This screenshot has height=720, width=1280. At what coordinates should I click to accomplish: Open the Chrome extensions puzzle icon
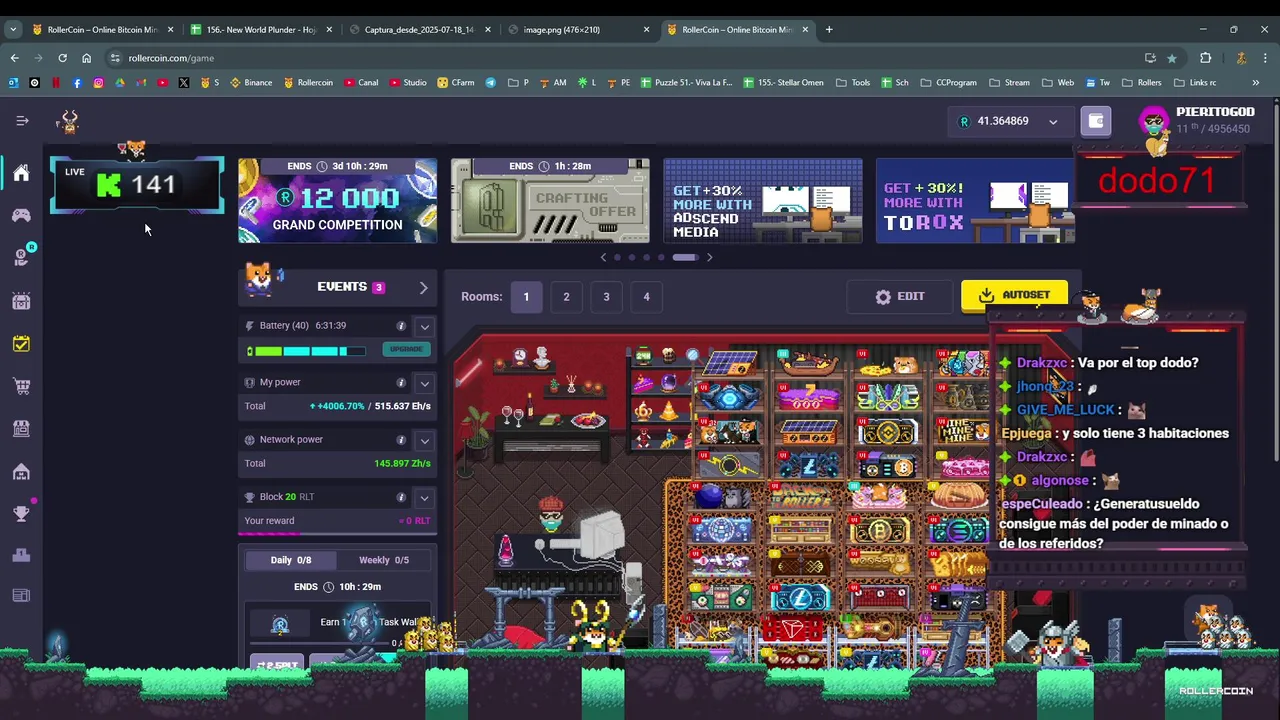(1205, 58)
